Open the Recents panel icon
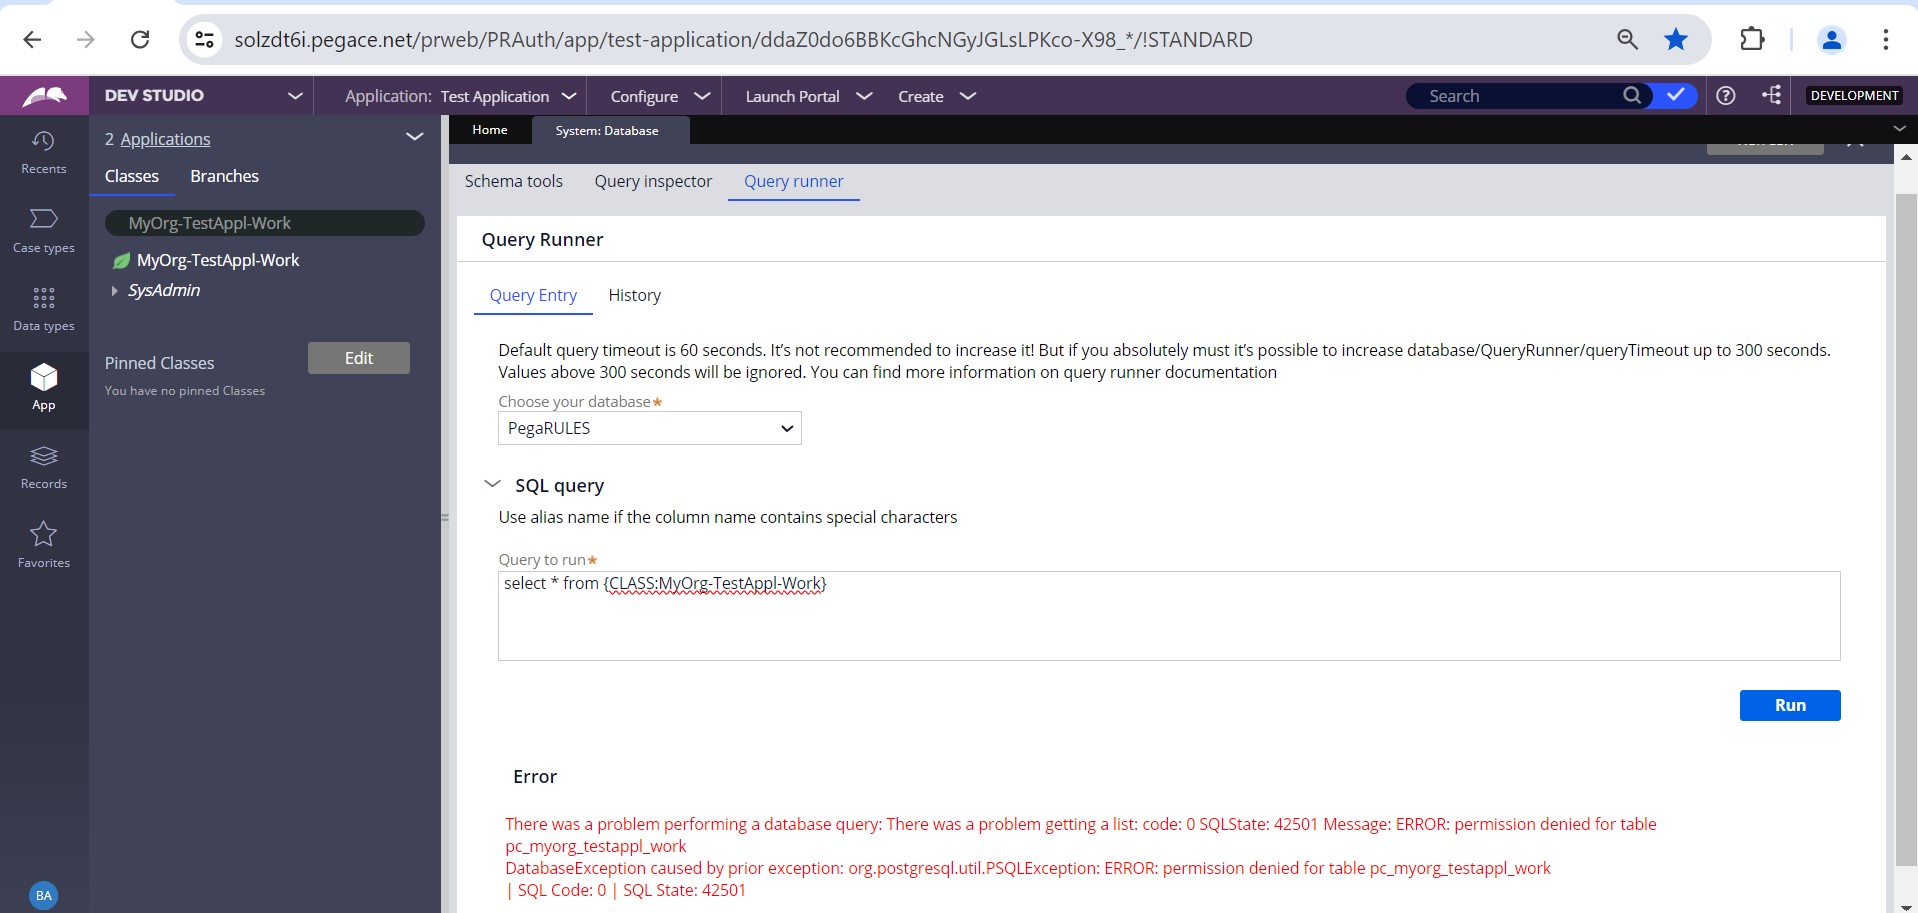 click(43, 152)
